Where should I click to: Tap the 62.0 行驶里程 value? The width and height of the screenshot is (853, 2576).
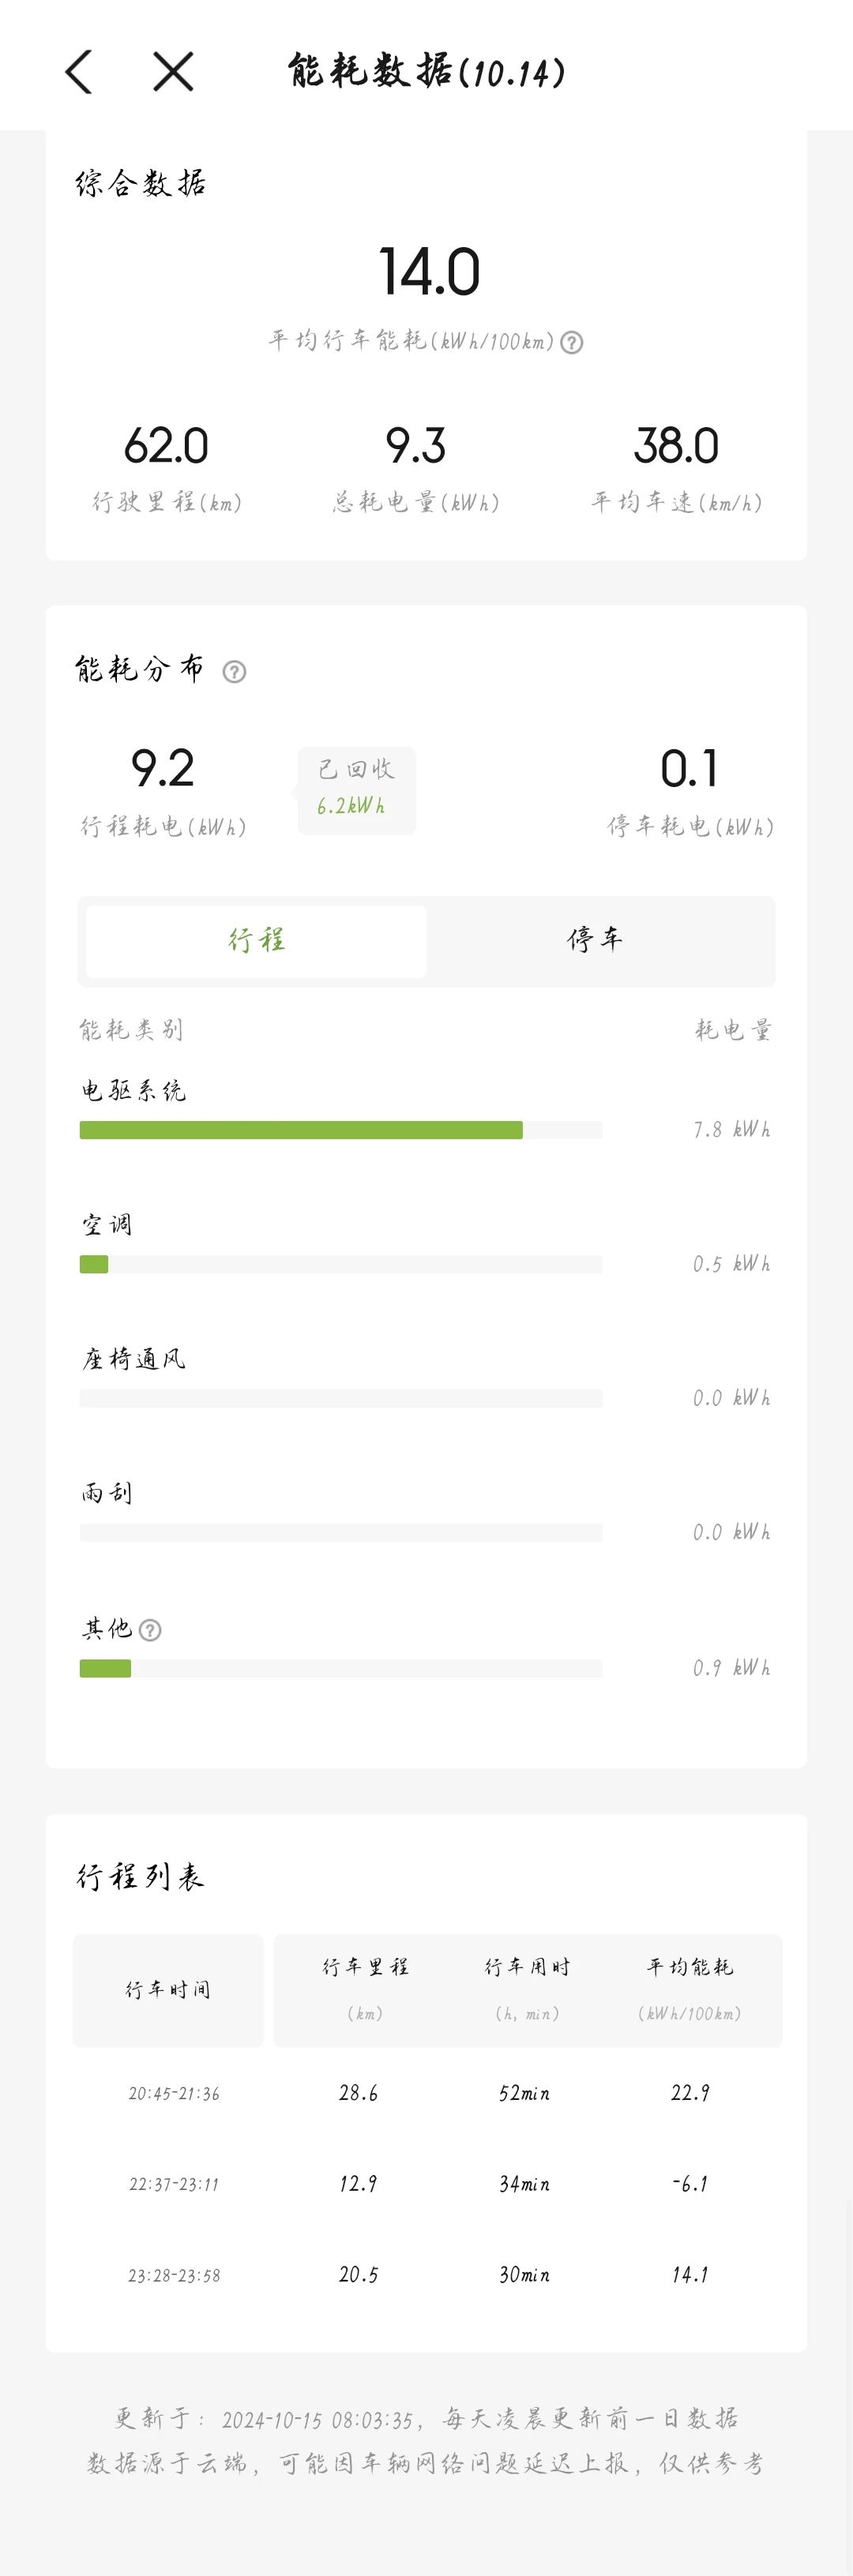pos(166,446)
